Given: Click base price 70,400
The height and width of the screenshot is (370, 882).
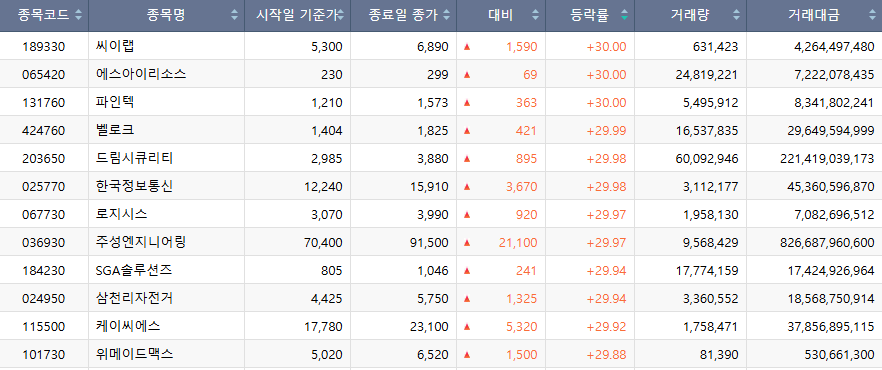Looking at the screenshot, I should 323,243.
